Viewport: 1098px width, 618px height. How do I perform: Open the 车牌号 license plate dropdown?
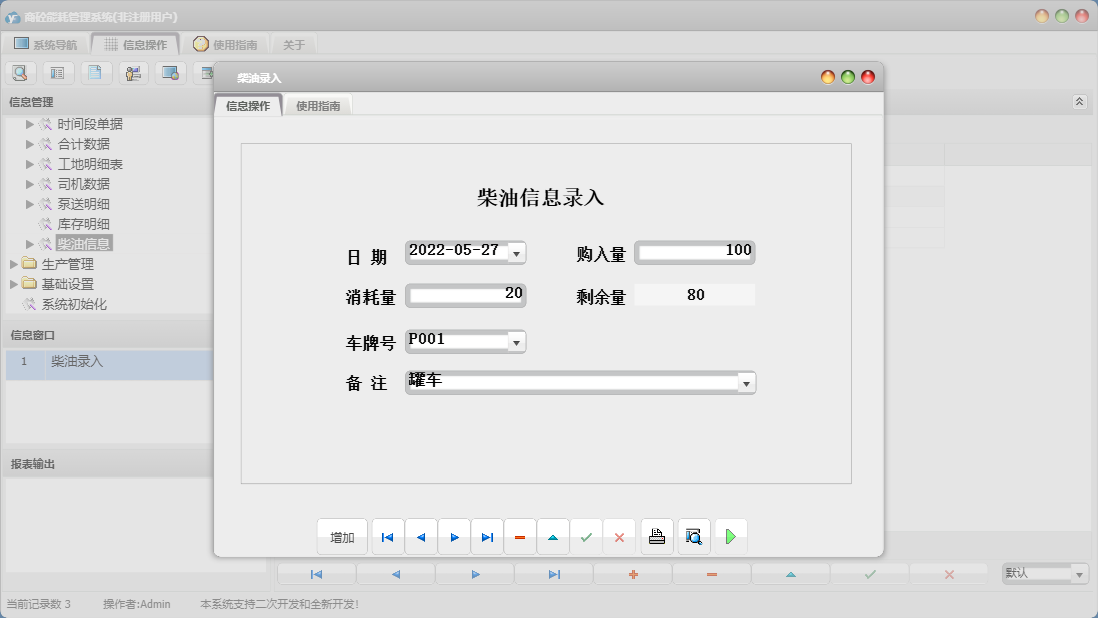point(518,341)
